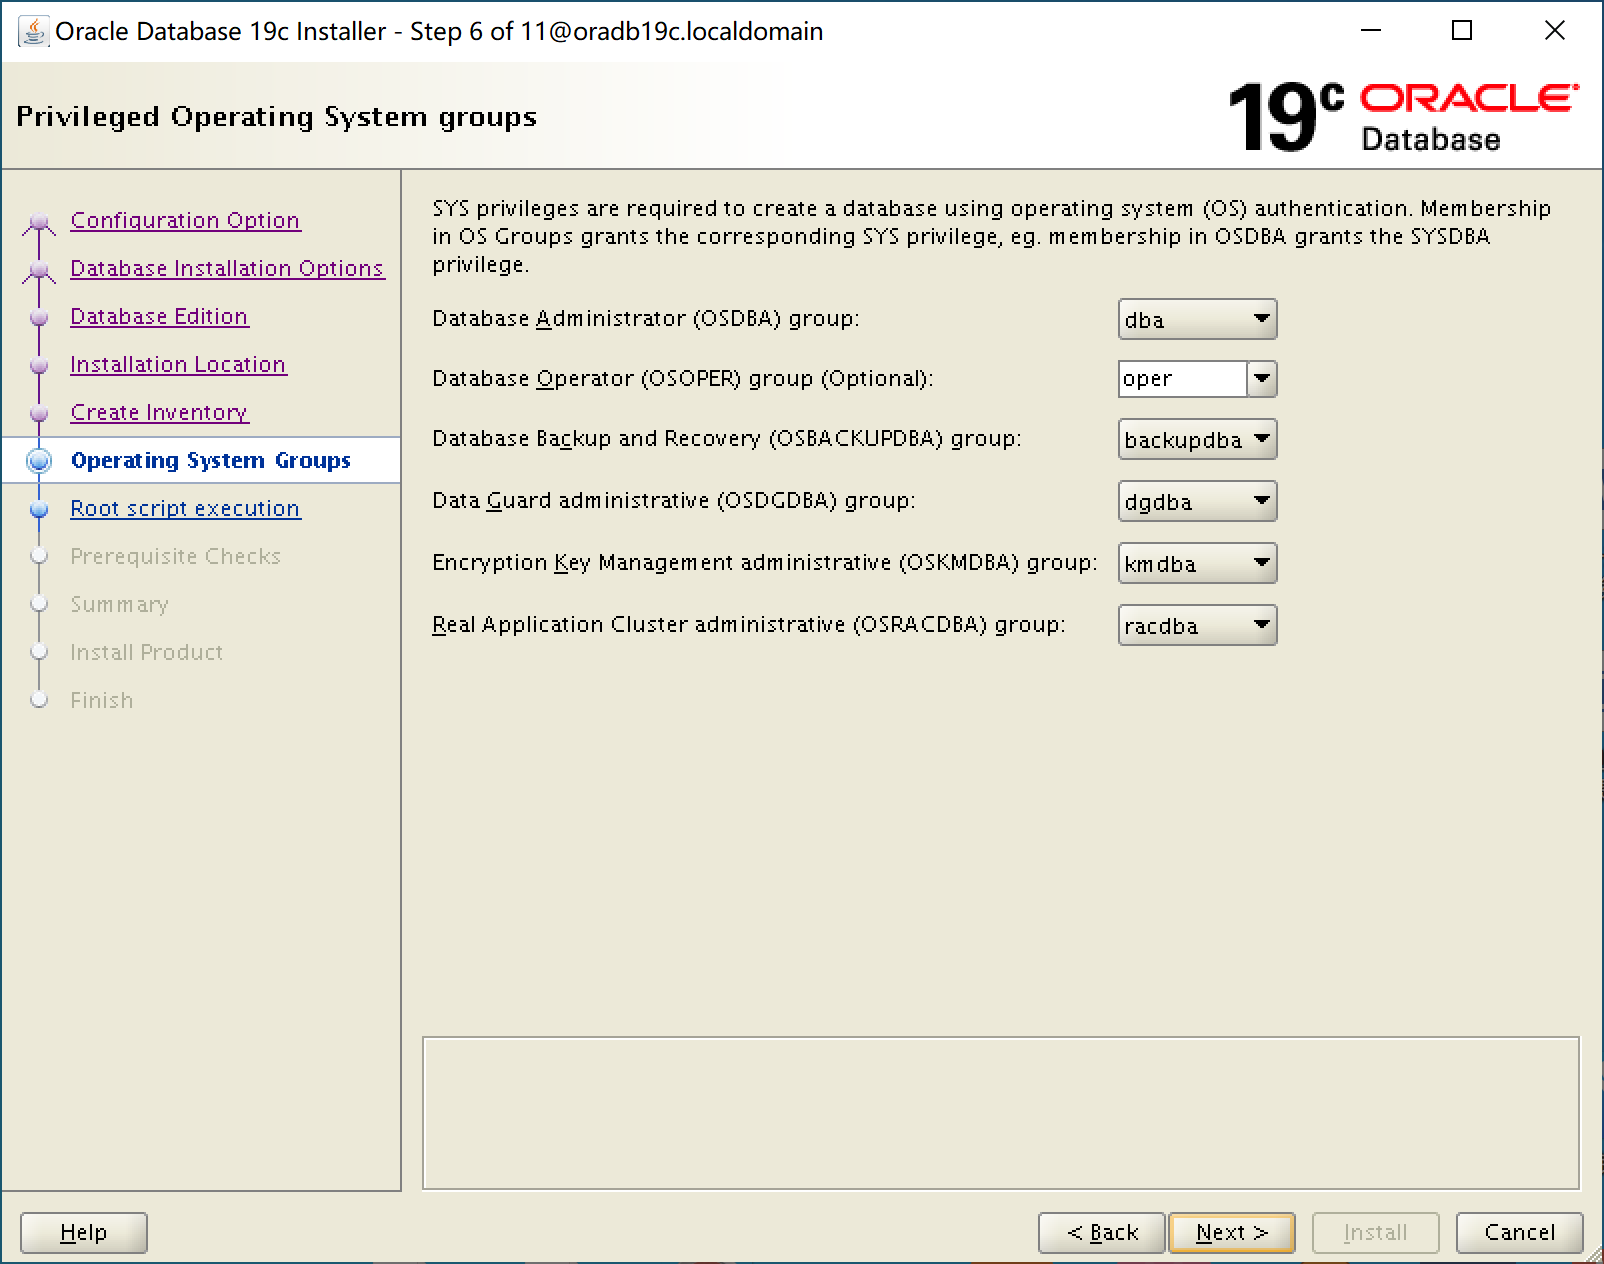Click the Database Administrator (OSDBA) group label
This screenshot has height=1264, width=1604.
[646, 319]
